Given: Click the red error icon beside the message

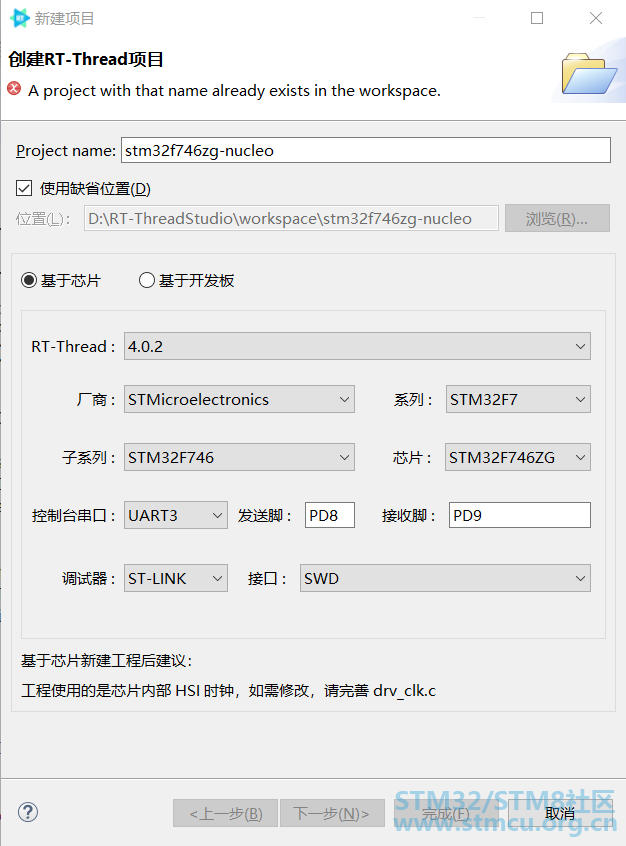Looking at the screenshot, I should 15,88.
